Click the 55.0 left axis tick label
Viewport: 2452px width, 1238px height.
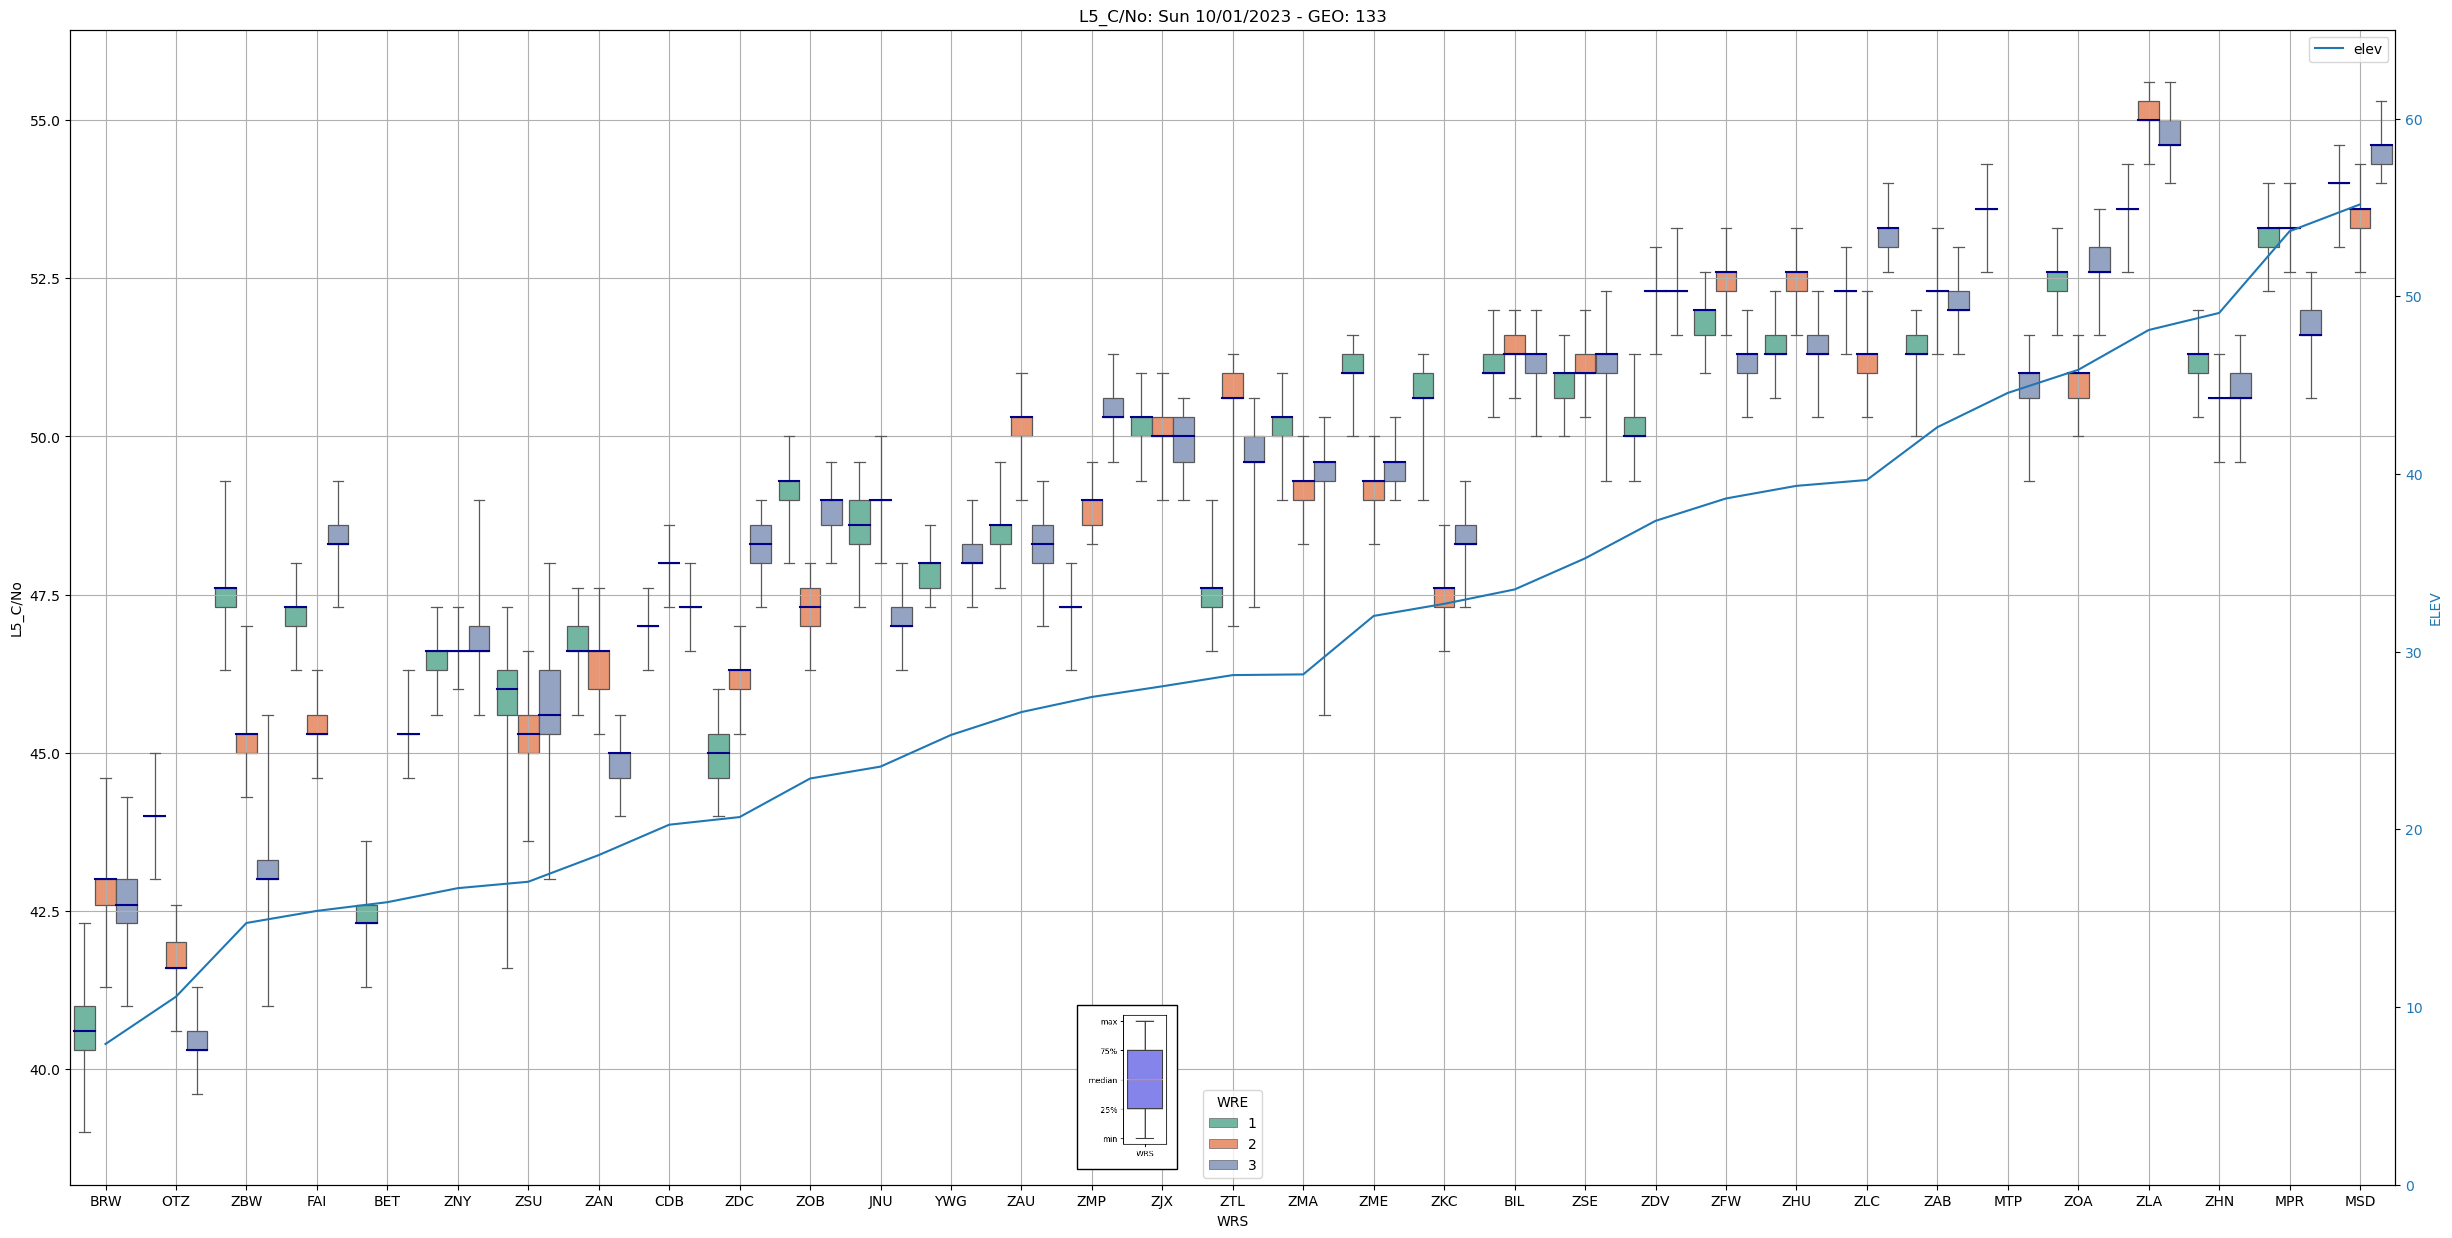pos(44,121)
